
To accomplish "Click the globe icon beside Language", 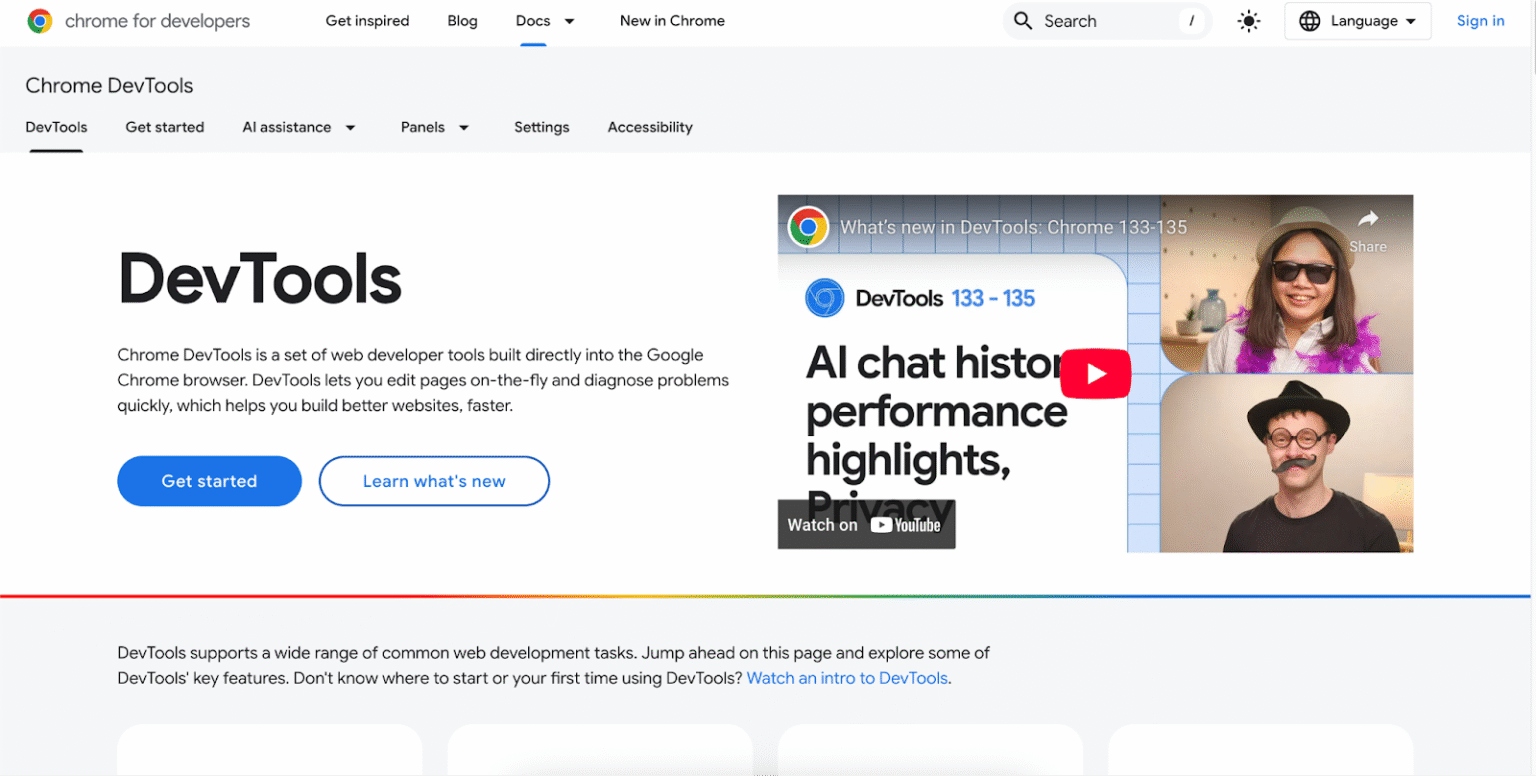I will (x=1311, y=20).
